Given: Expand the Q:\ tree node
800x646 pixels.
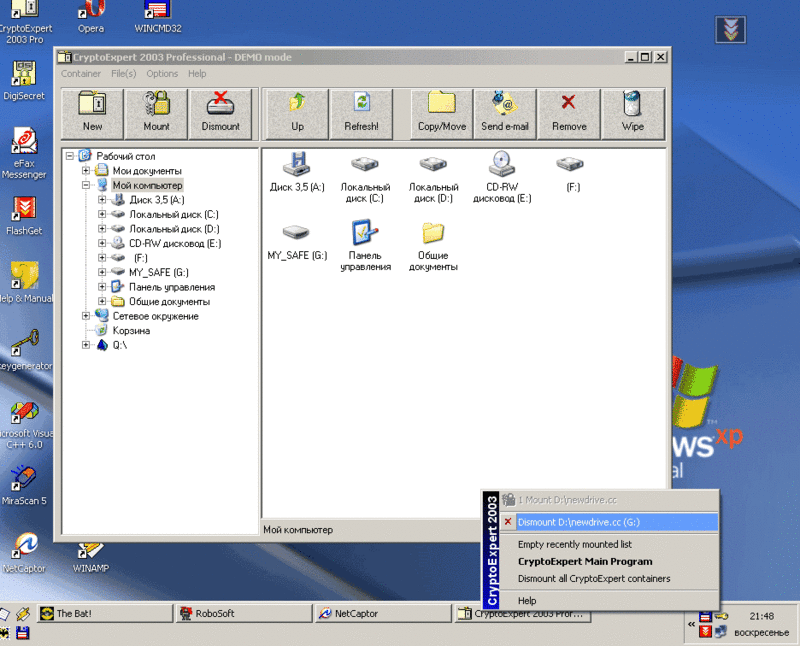Looking at the screenshot, I should point(86,345).
